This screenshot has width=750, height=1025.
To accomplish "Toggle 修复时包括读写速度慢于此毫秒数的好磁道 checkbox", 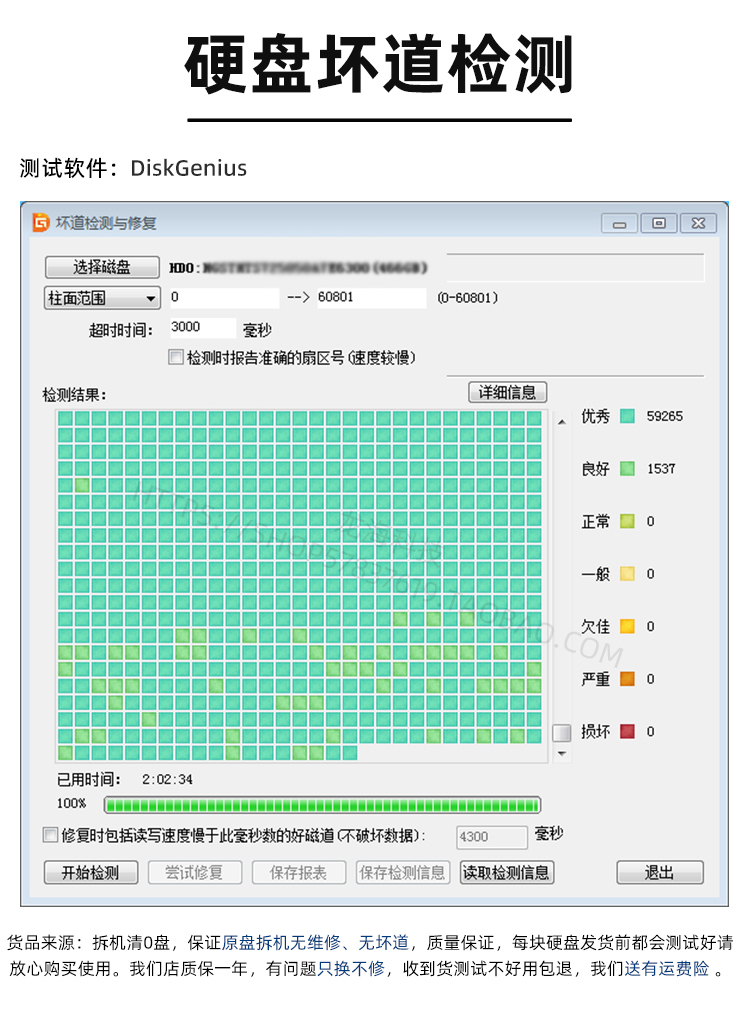I will tap(50, 835).
